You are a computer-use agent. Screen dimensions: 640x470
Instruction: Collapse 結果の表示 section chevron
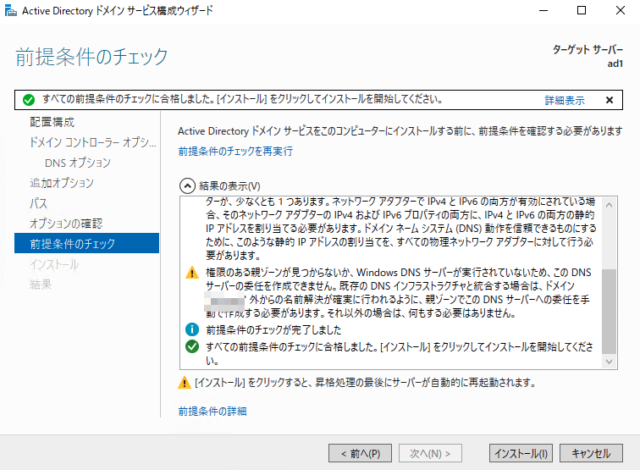pyautogui.click(x=187, y=186)
